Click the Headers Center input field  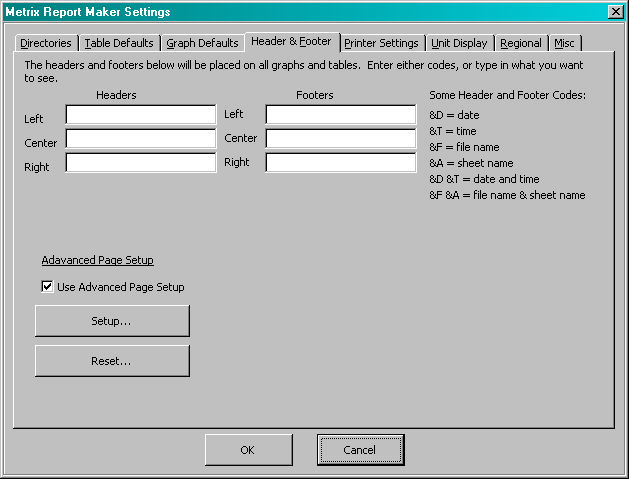[141, 139]
